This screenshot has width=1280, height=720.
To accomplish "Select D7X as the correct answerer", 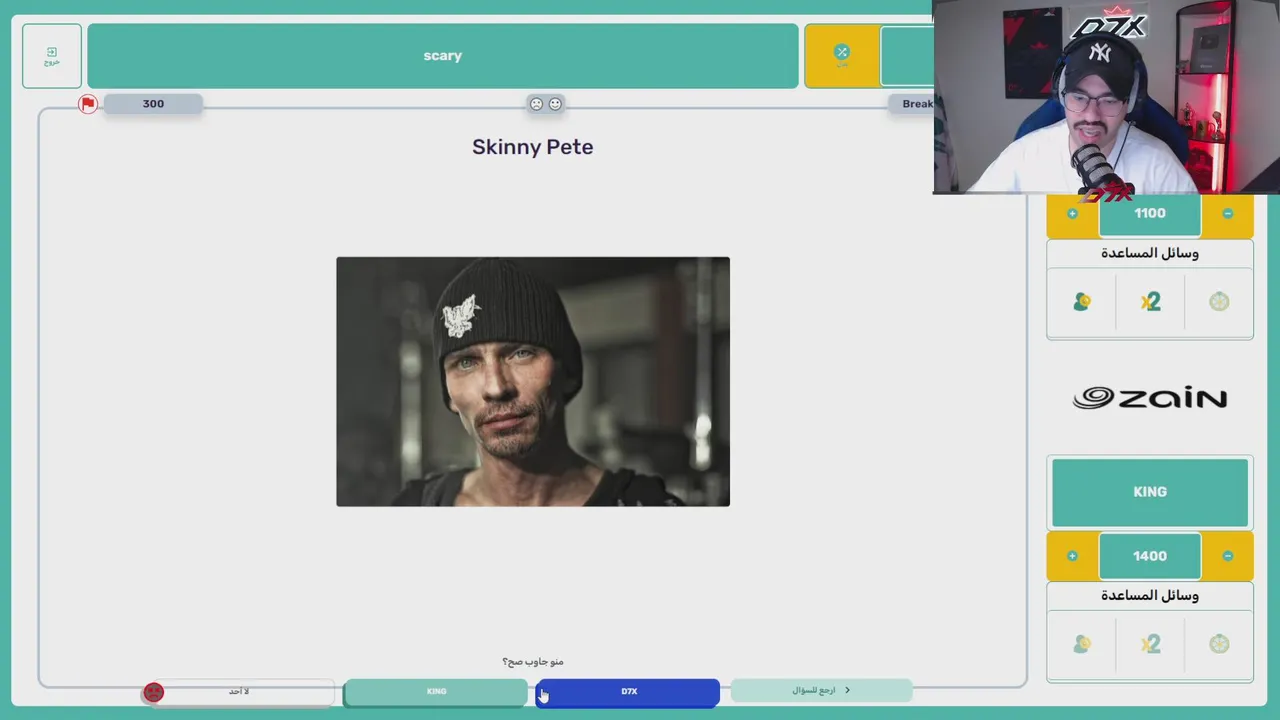I will pos(628,692).
